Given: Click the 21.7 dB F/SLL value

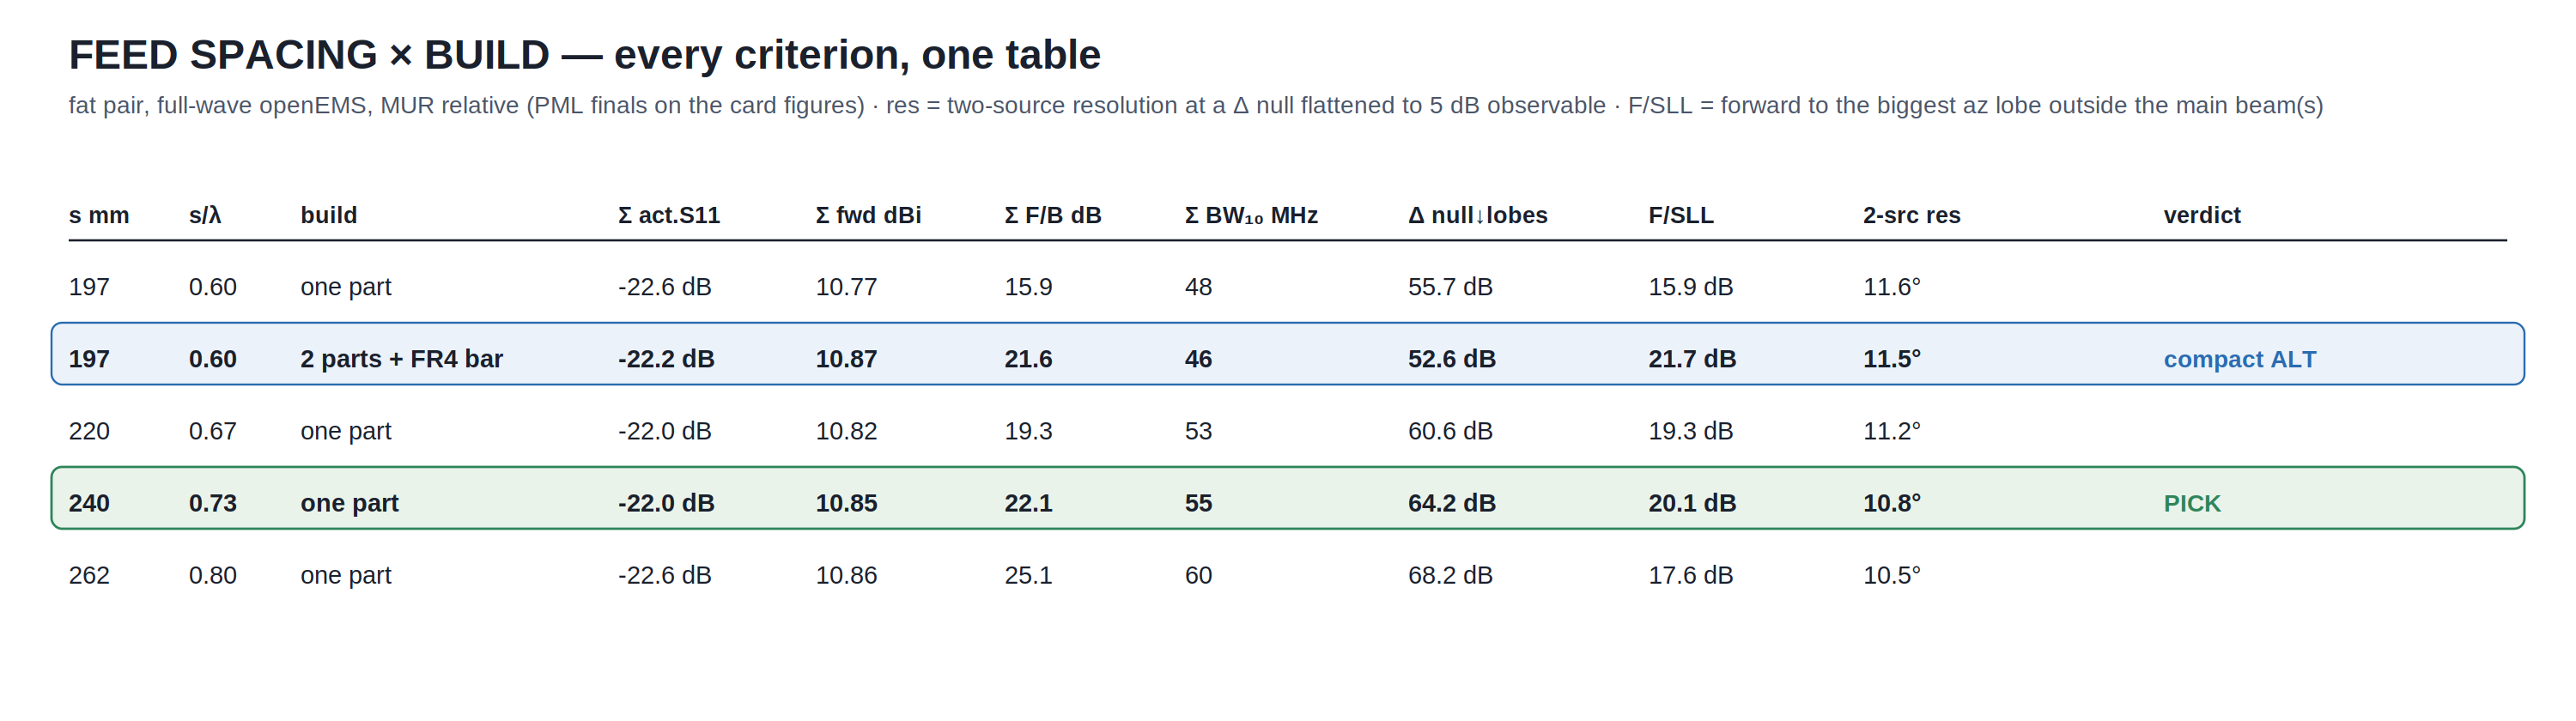Looking at the screenshot, I should pos(1691,359).
